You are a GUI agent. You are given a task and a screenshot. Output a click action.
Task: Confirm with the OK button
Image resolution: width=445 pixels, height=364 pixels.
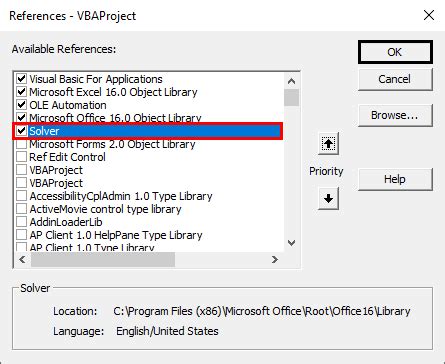(x=395, y=52)
